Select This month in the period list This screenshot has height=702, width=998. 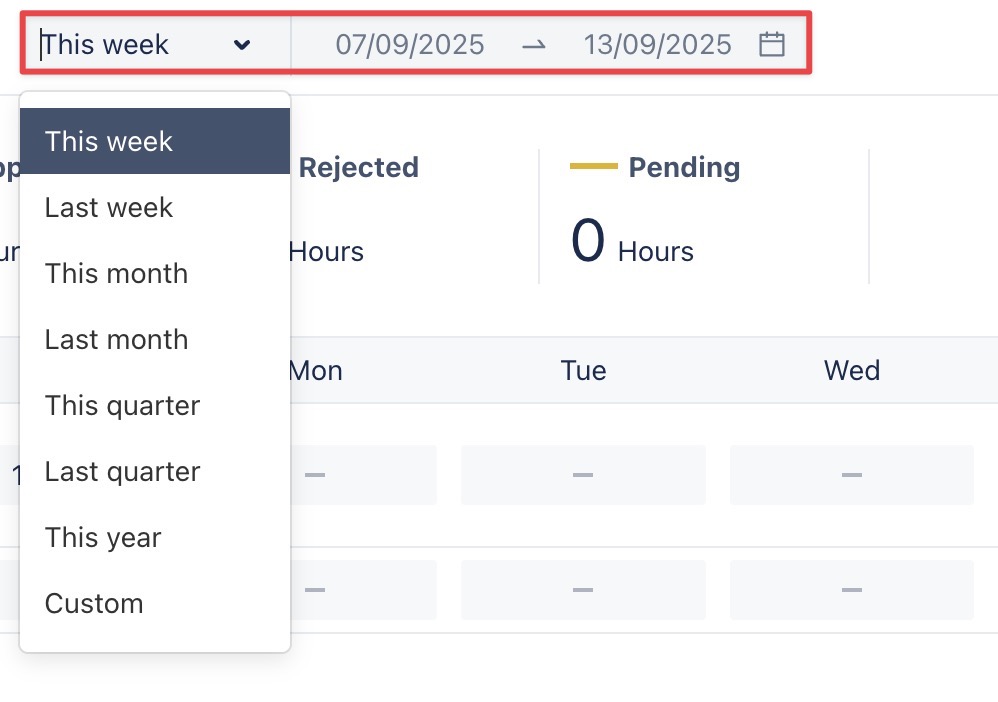point(116,273)
